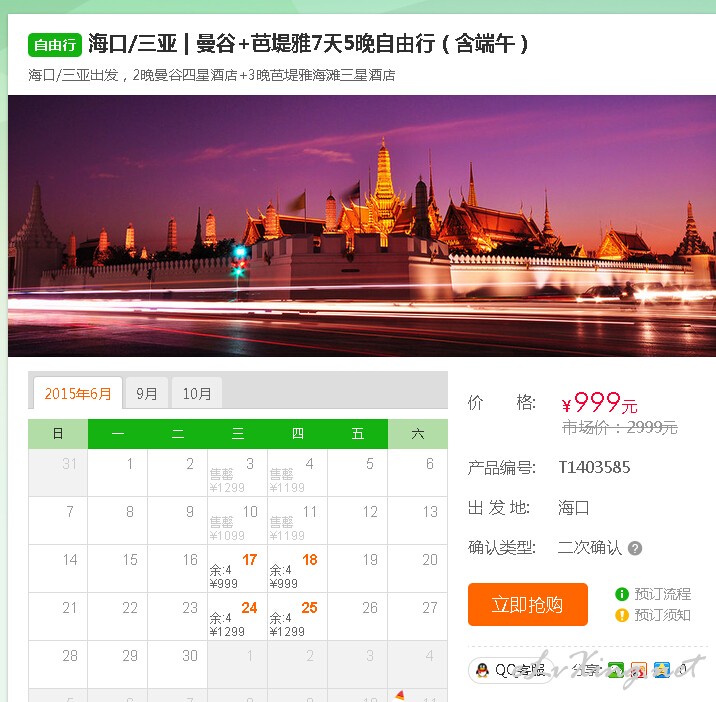This screenshot has height=702, width=716.
Task: Click calendar date 28
Action: click(x=58, y=665)
